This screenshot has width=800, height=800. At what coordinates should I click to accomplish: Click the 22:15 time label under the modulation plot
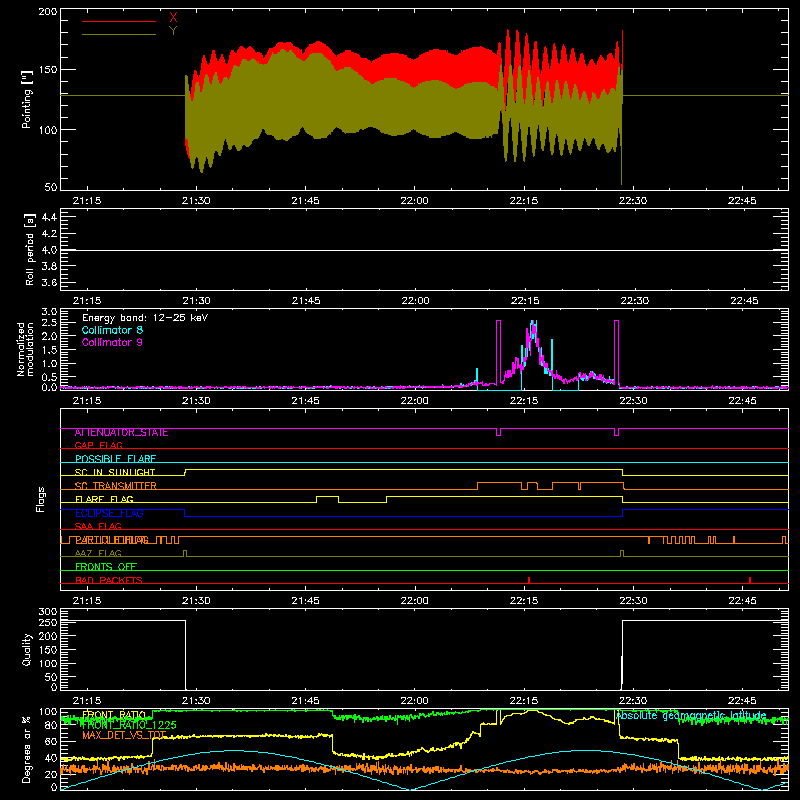click(524, 401)
